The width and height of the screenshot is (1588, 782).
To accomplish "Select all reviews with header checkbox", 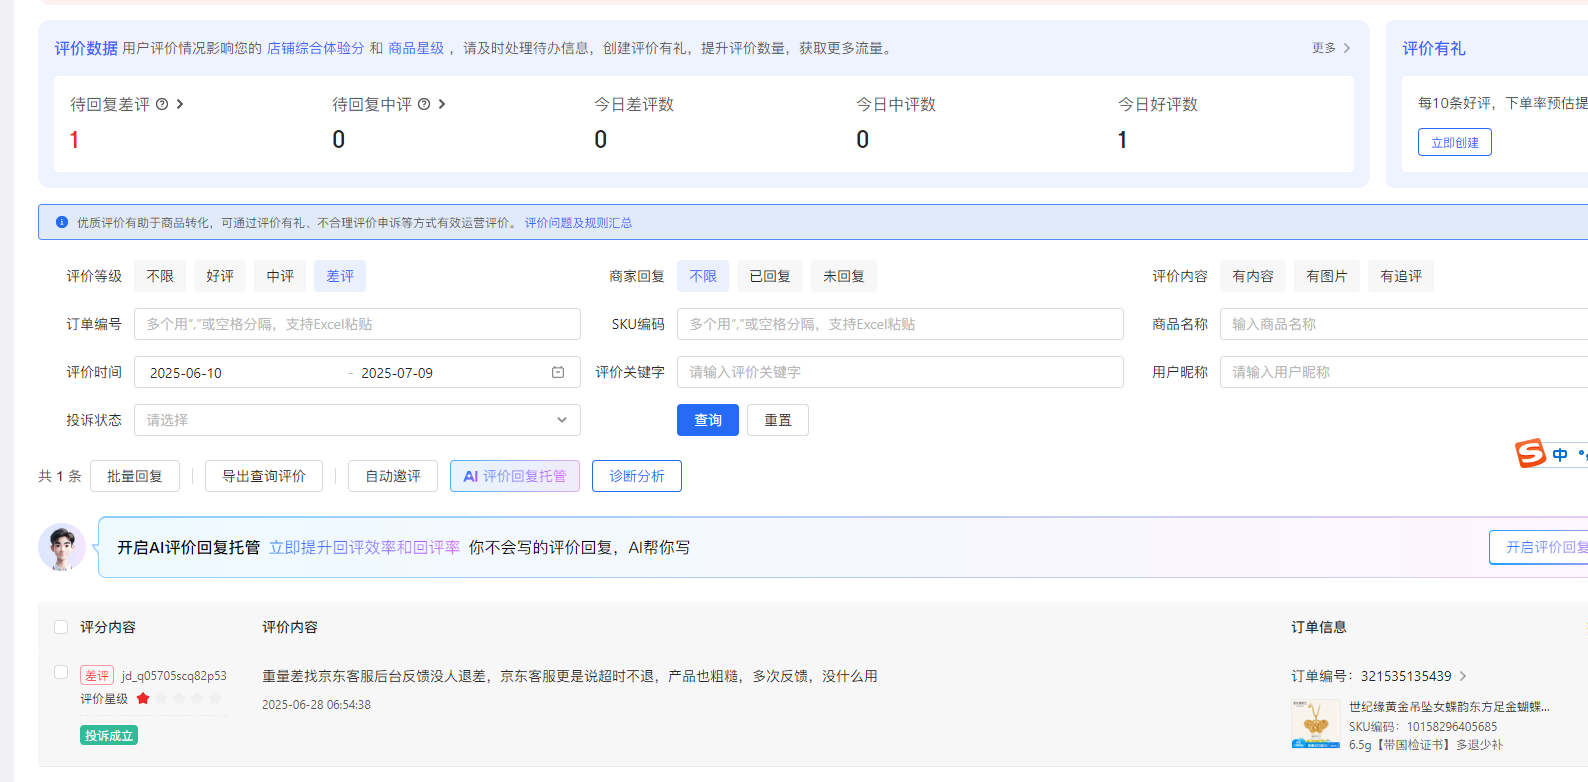I will pyautogui.click(x=61, y=627).
